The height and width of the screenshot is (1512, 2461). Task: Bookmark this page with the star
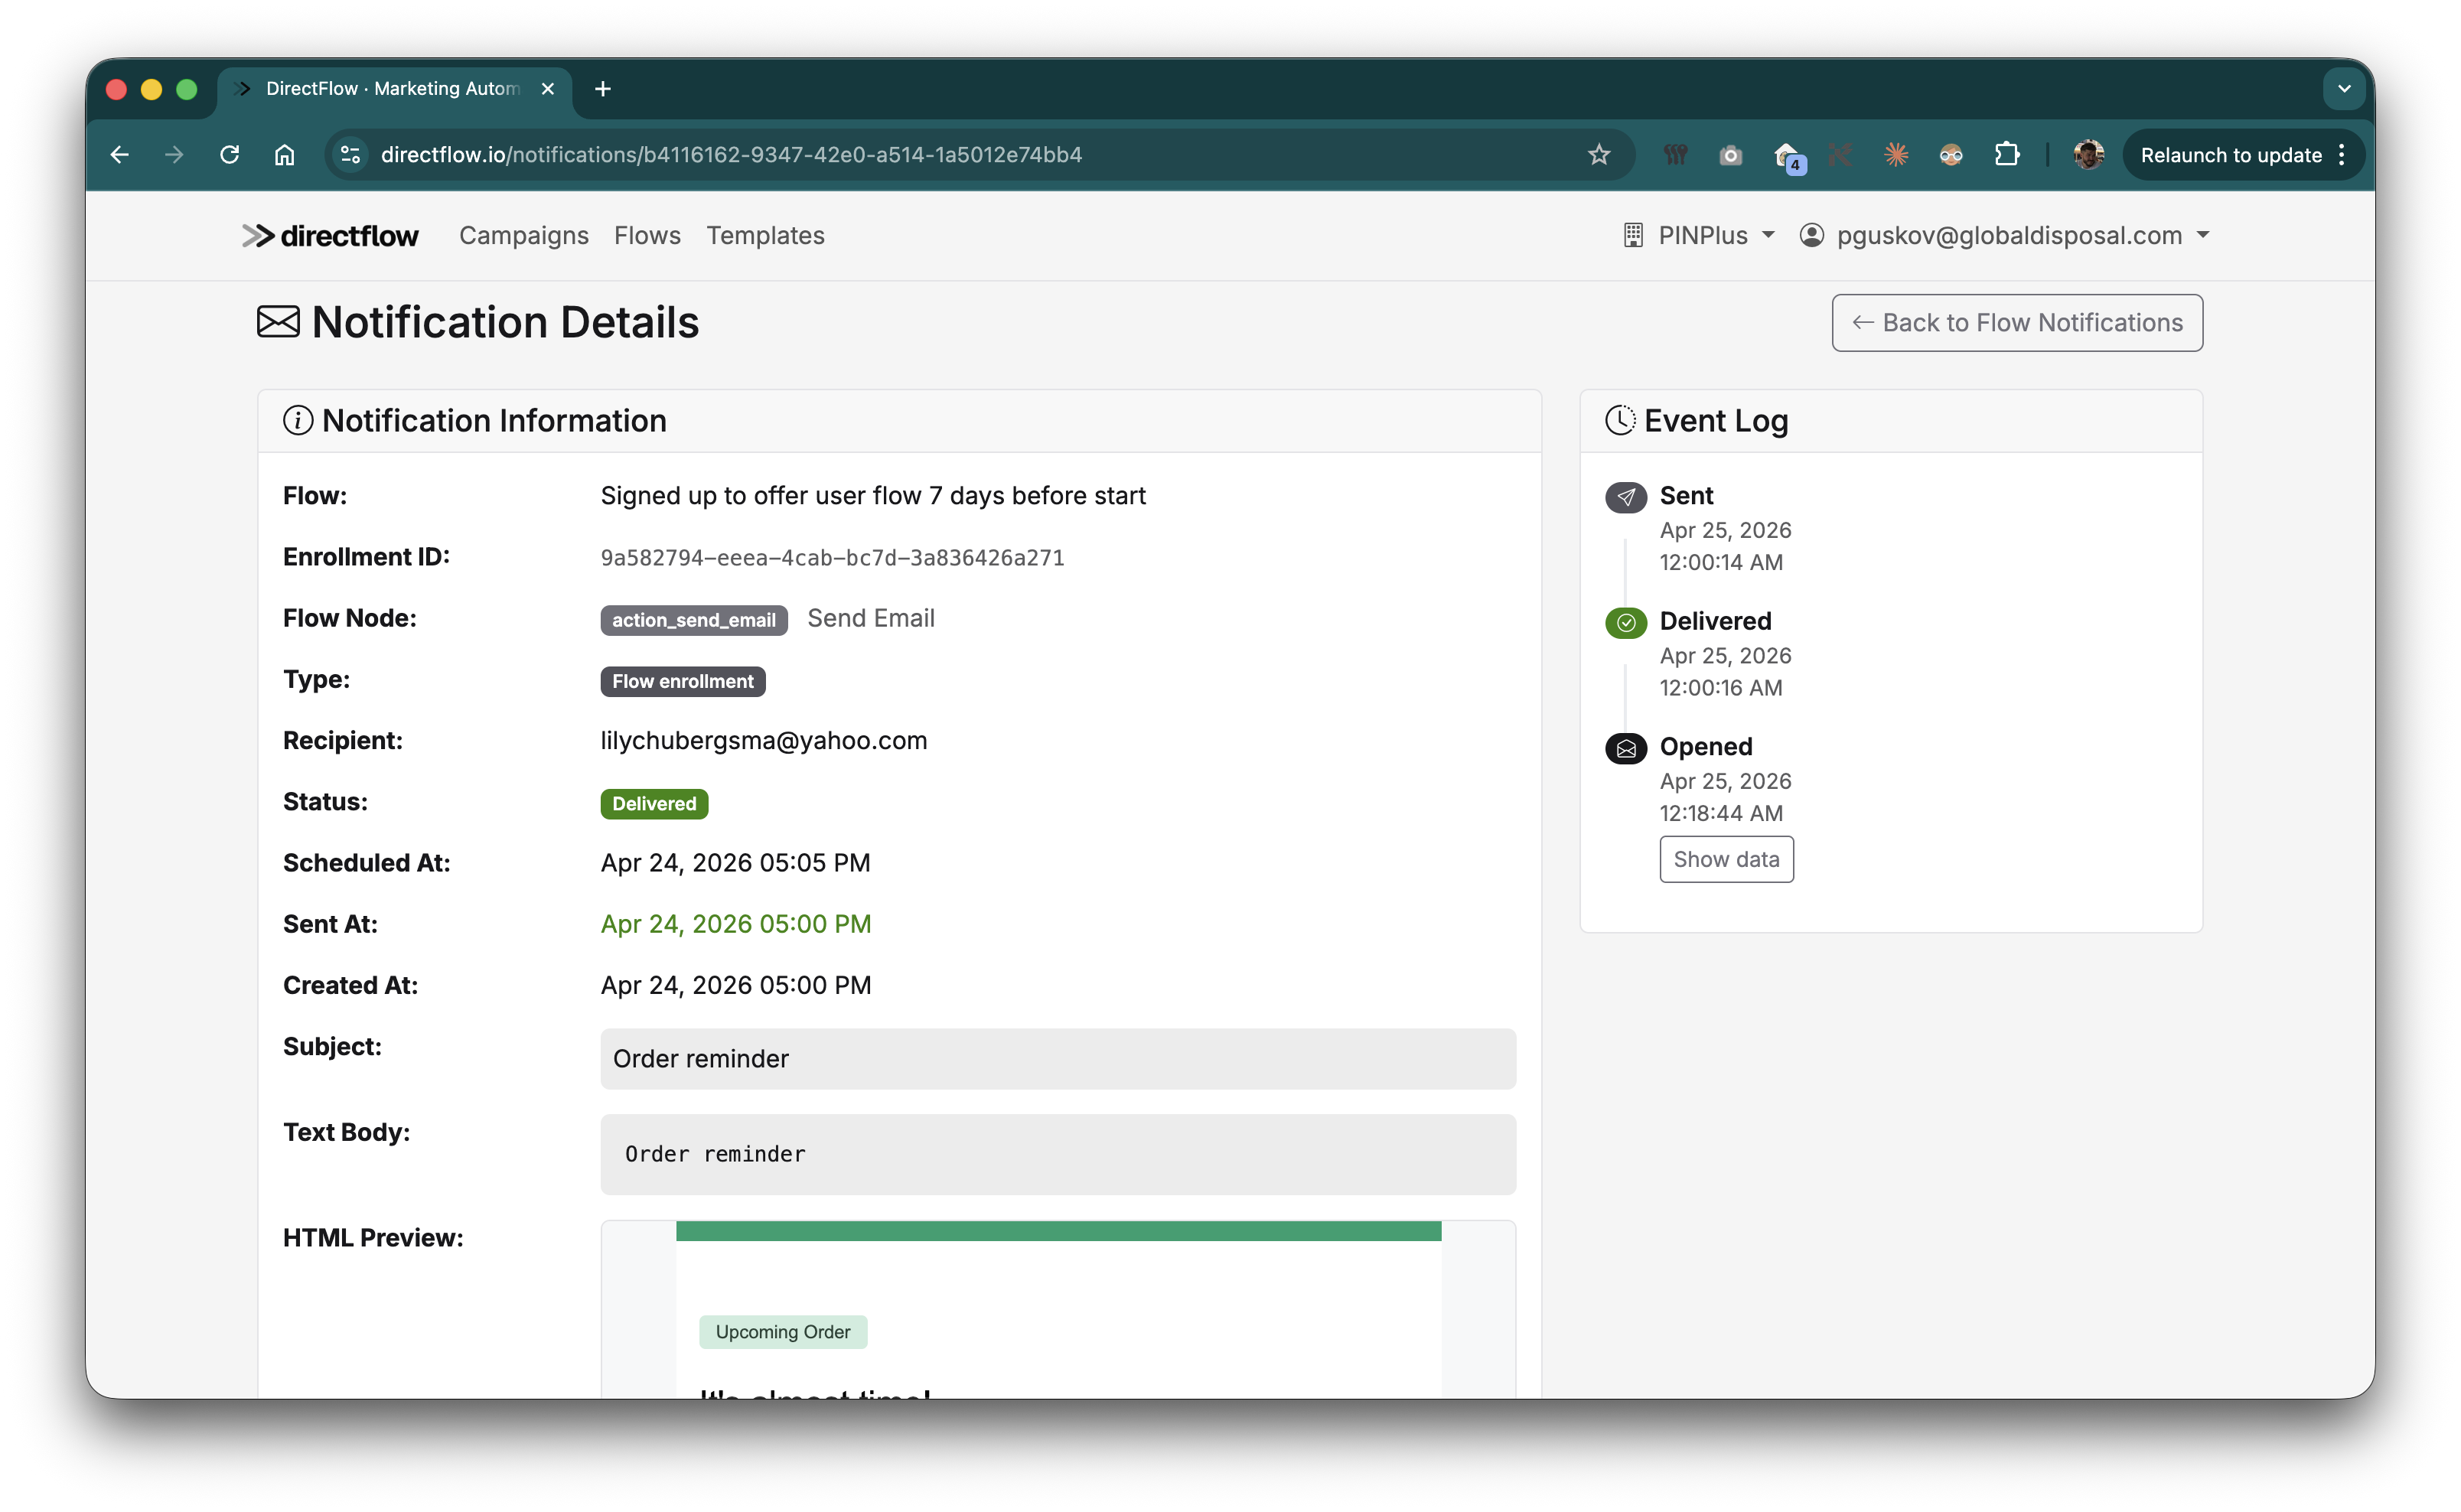[1599, 155]
